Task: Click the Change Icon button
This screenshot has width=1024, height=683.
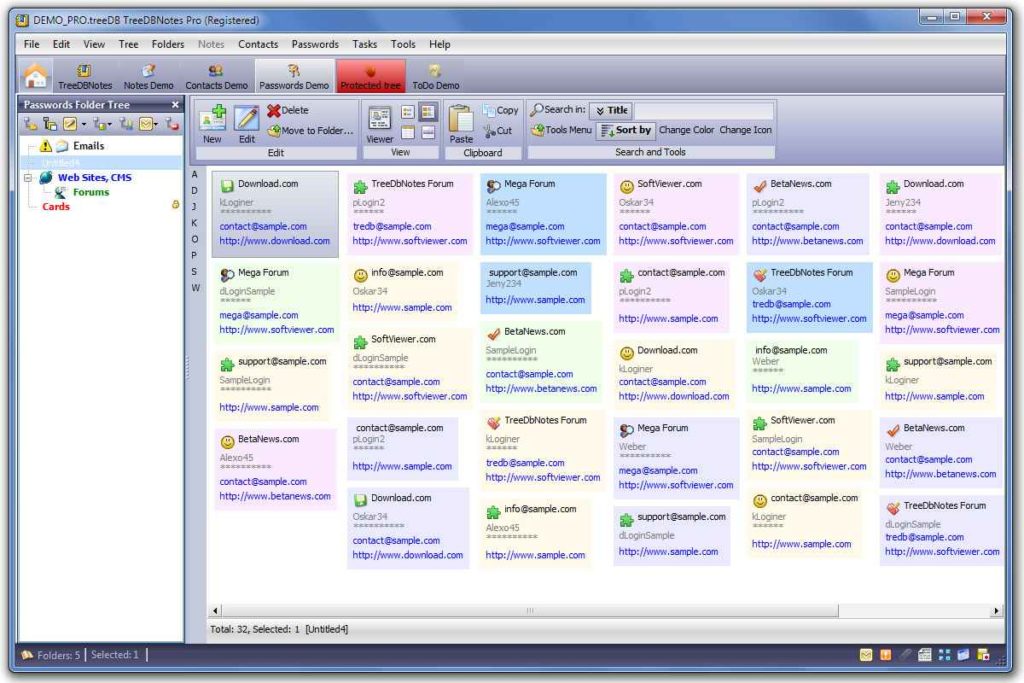Action: coord(745,130)
